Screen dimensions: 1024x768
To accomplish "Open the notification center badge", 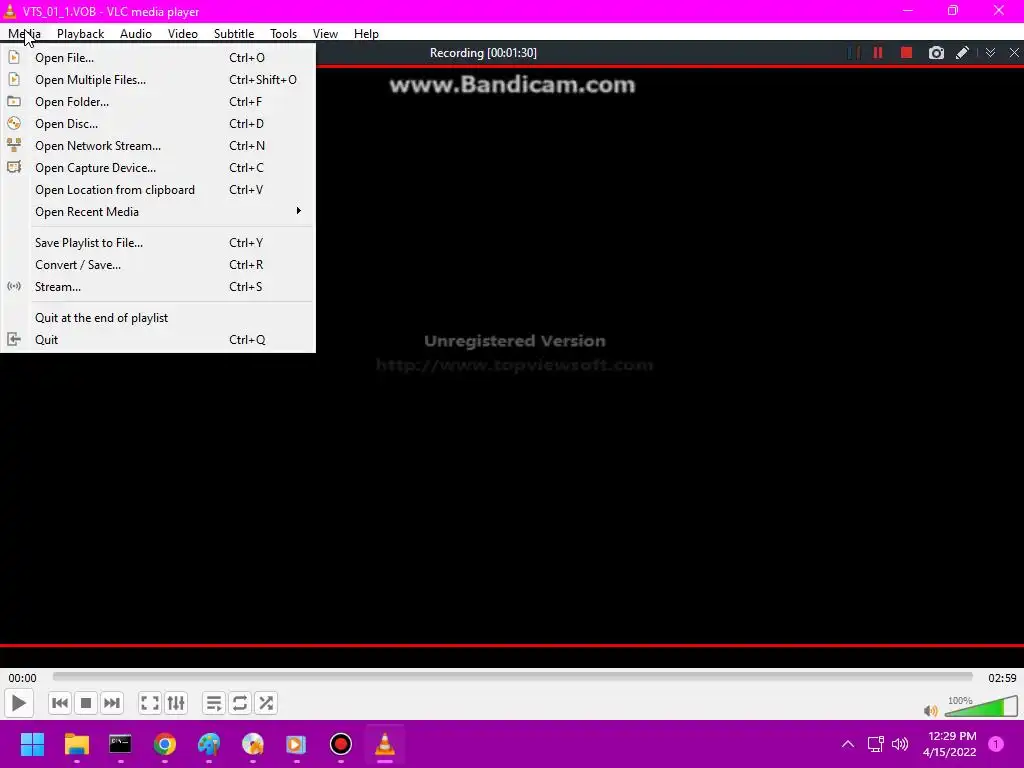I will [x=996, y=744].
